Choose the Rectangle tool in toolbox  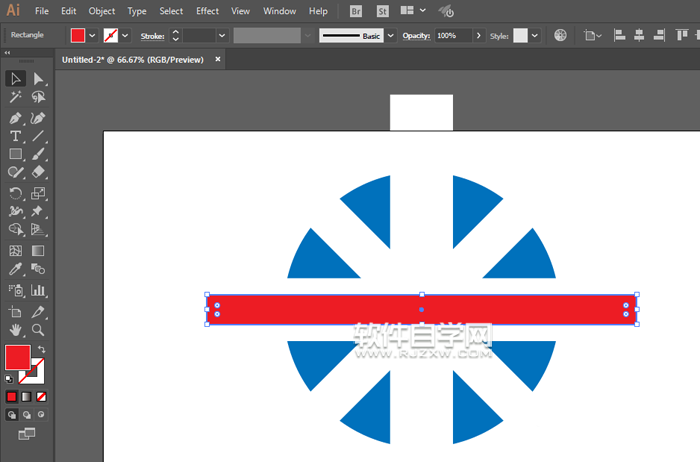click(x=16, y=155)
